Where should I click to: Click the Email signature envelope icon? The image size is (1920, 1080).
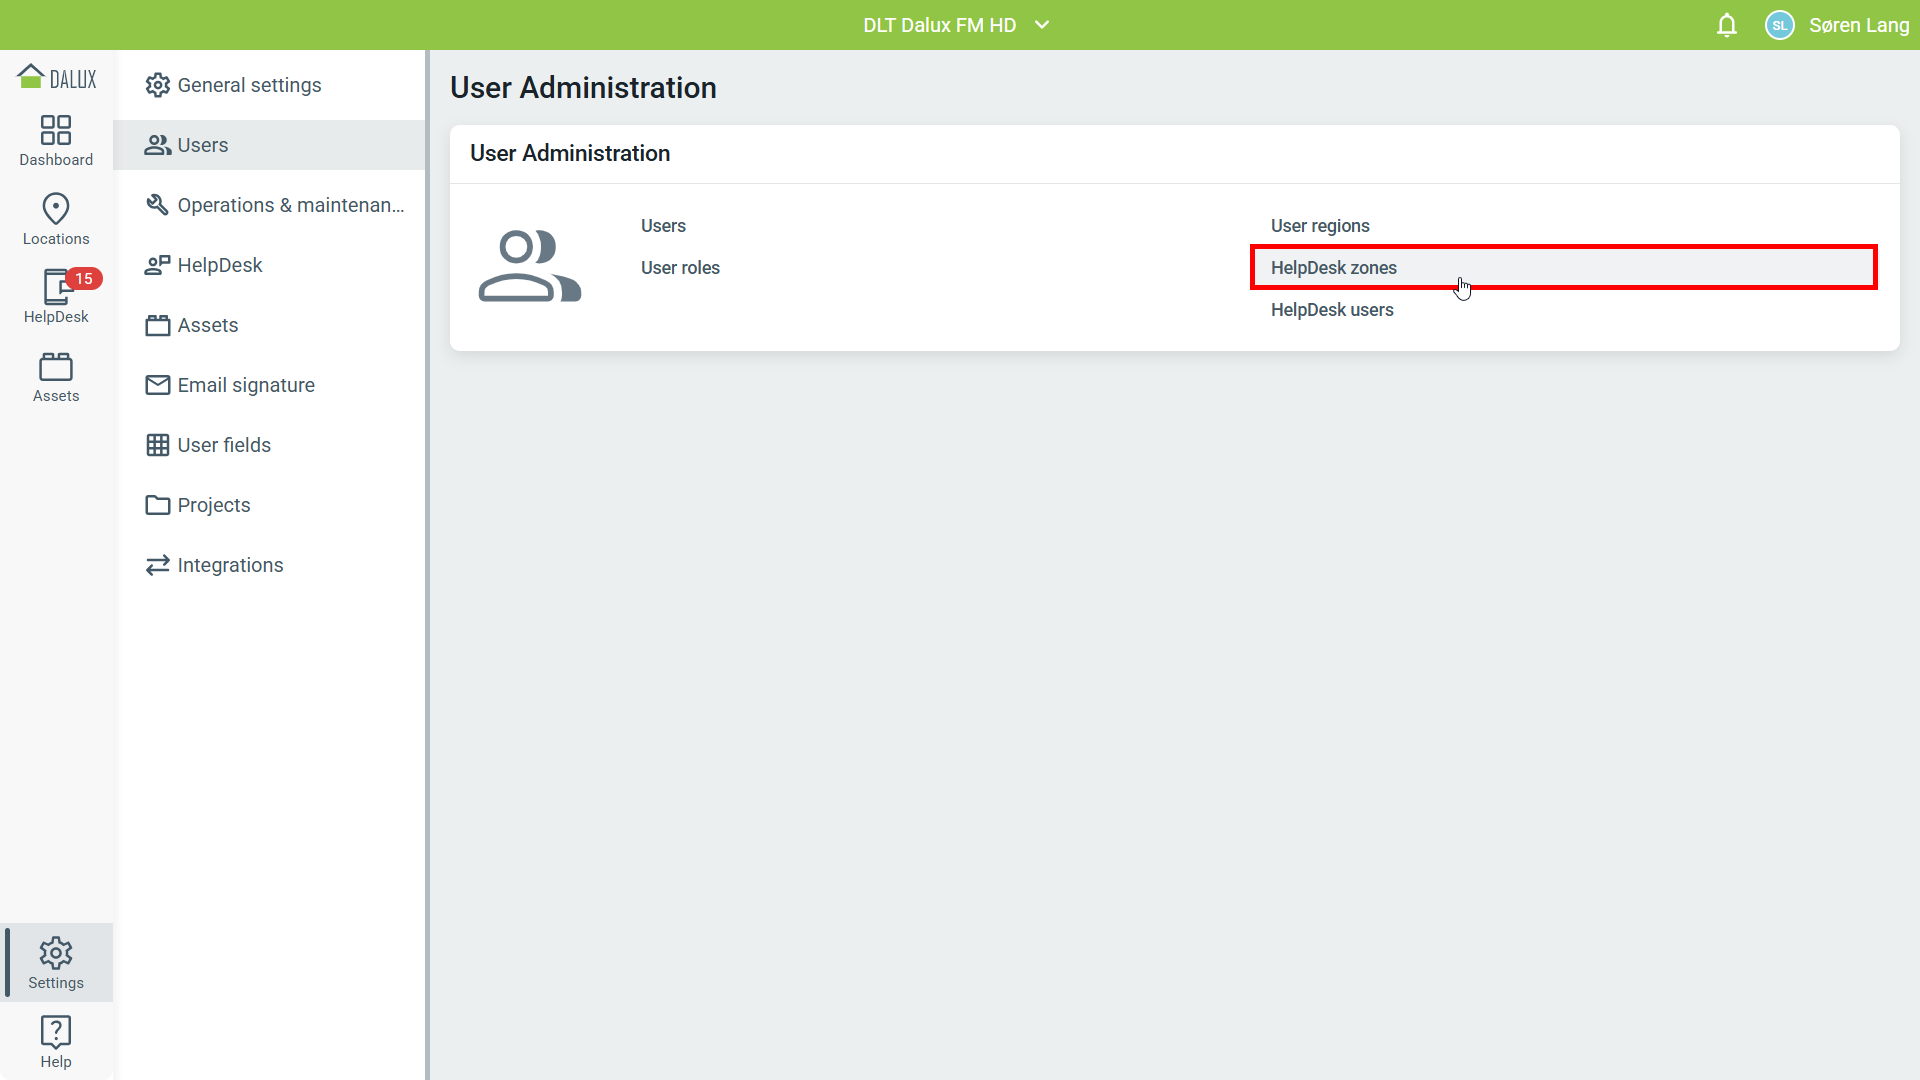pyautogui.click(x=158, y=385)
